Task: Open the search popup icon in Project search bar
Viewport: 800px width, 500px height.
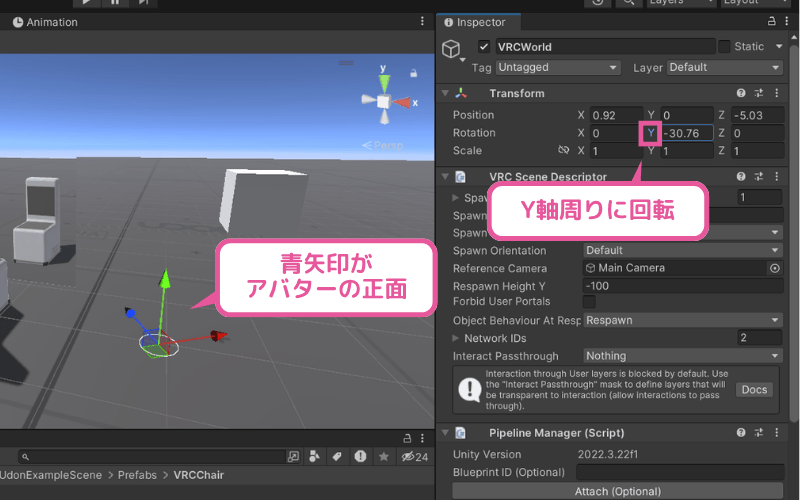Action: (x=293, y=457)
